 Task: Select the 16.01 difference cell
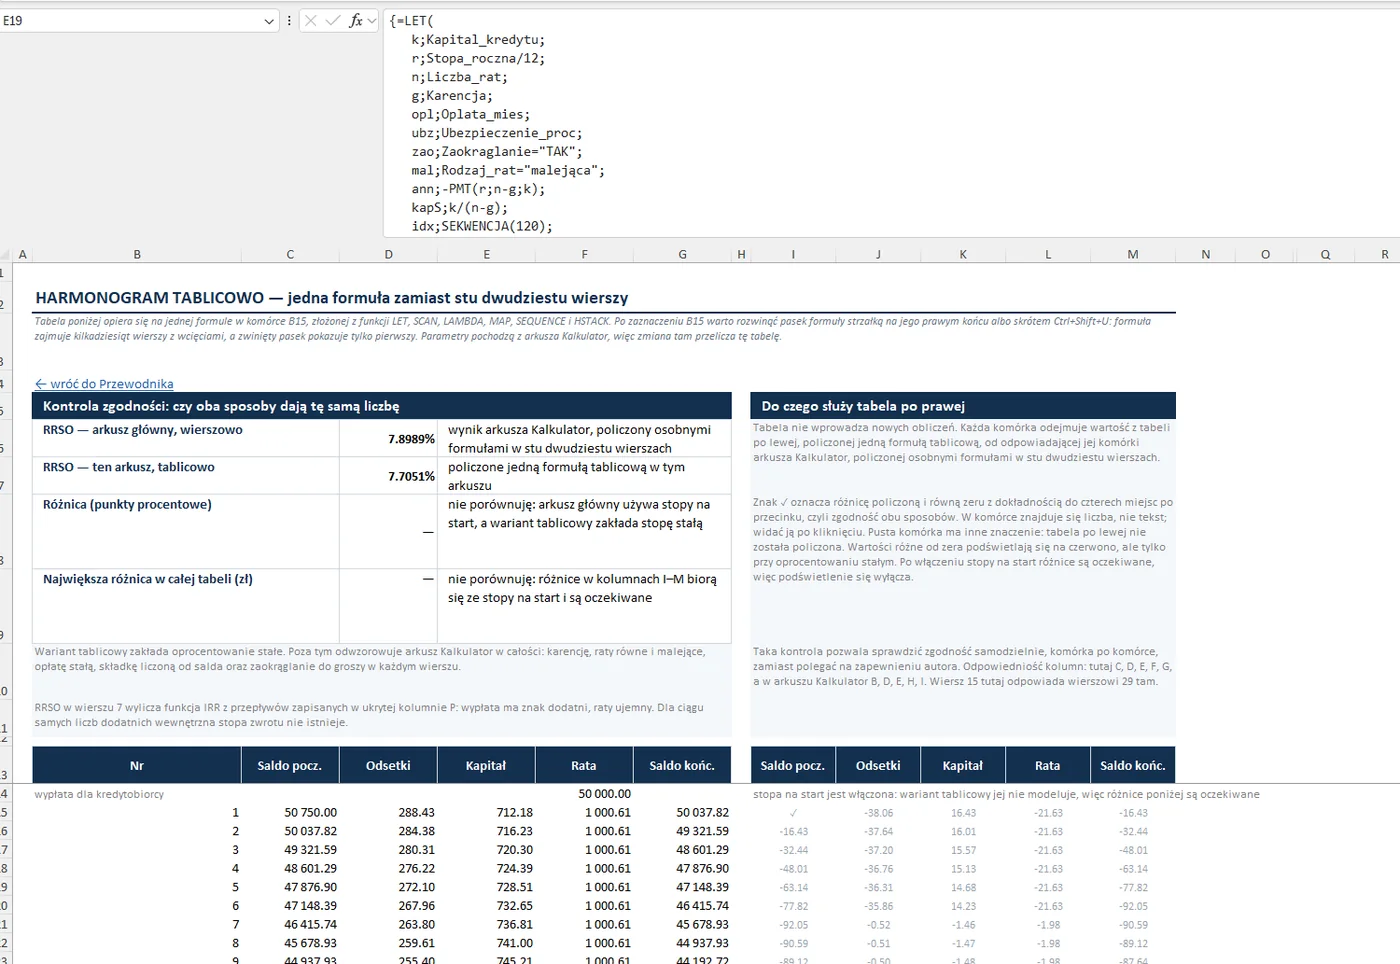[963, 831]
